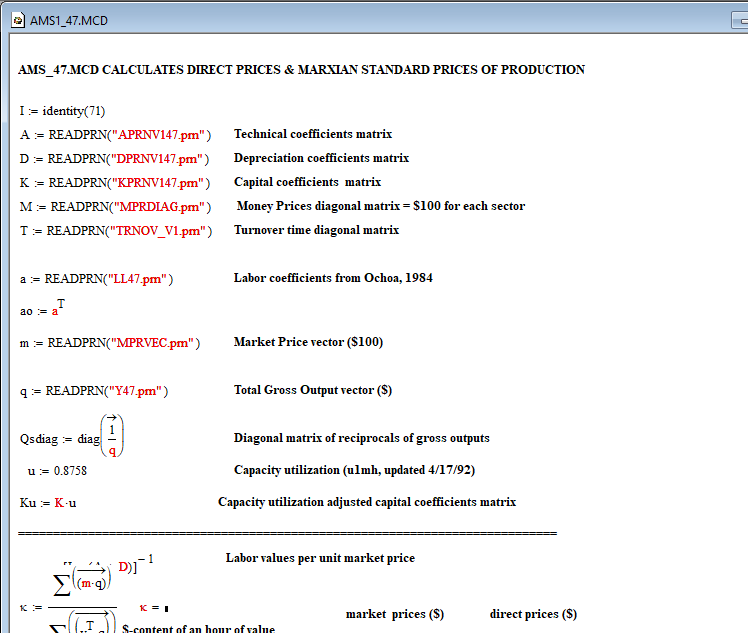The height and width of the screenshot is (633, 748).
Task: Click the 'κ =' result placeholder
Action: [x=154, y=608]
